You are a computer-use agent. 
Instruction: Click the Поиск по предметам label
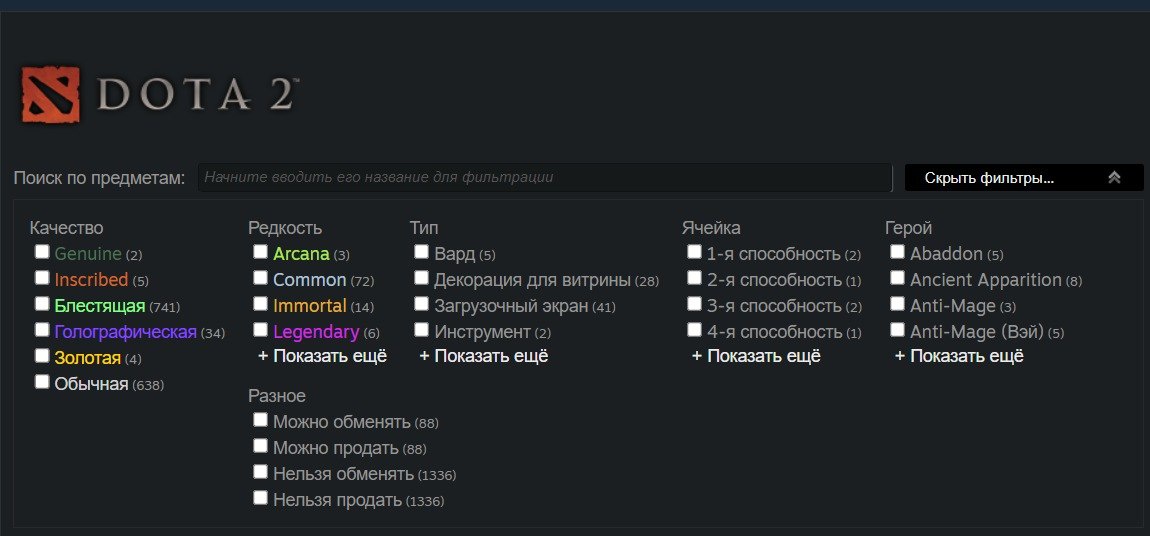pyautogui.click(x=99, y=178)
